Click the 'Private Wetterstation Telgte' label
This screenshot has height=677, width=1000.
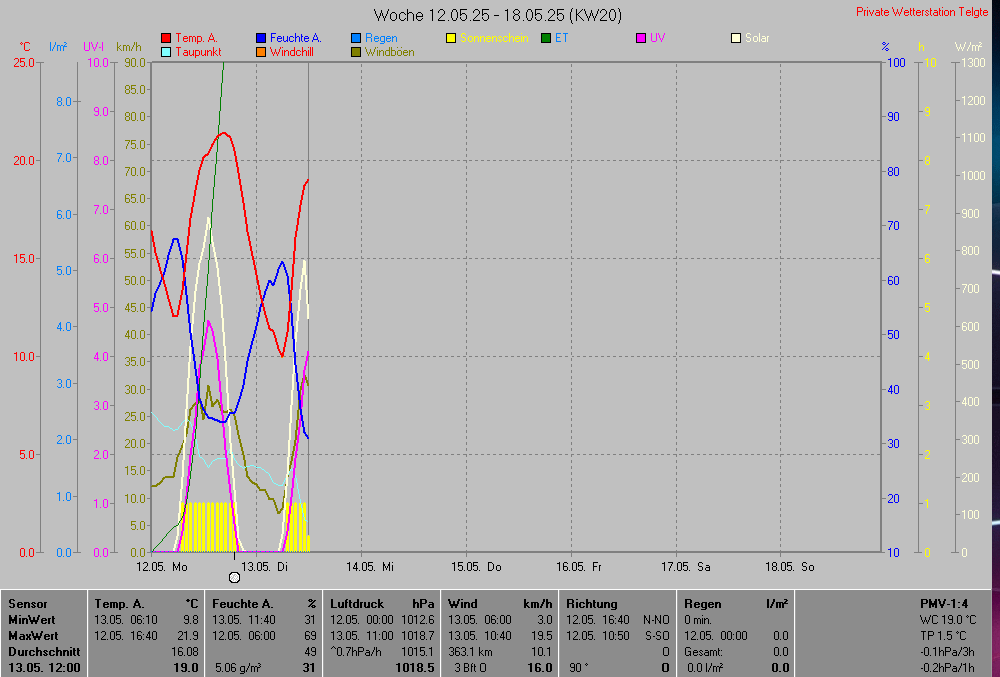coord(922,12)
